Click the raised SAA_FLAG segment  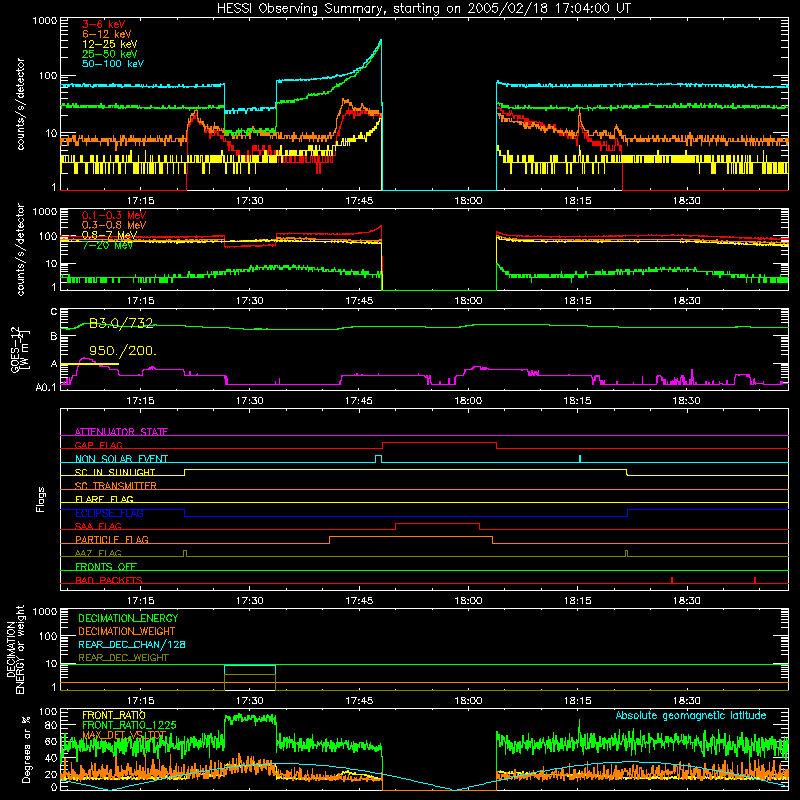(437, 523)
